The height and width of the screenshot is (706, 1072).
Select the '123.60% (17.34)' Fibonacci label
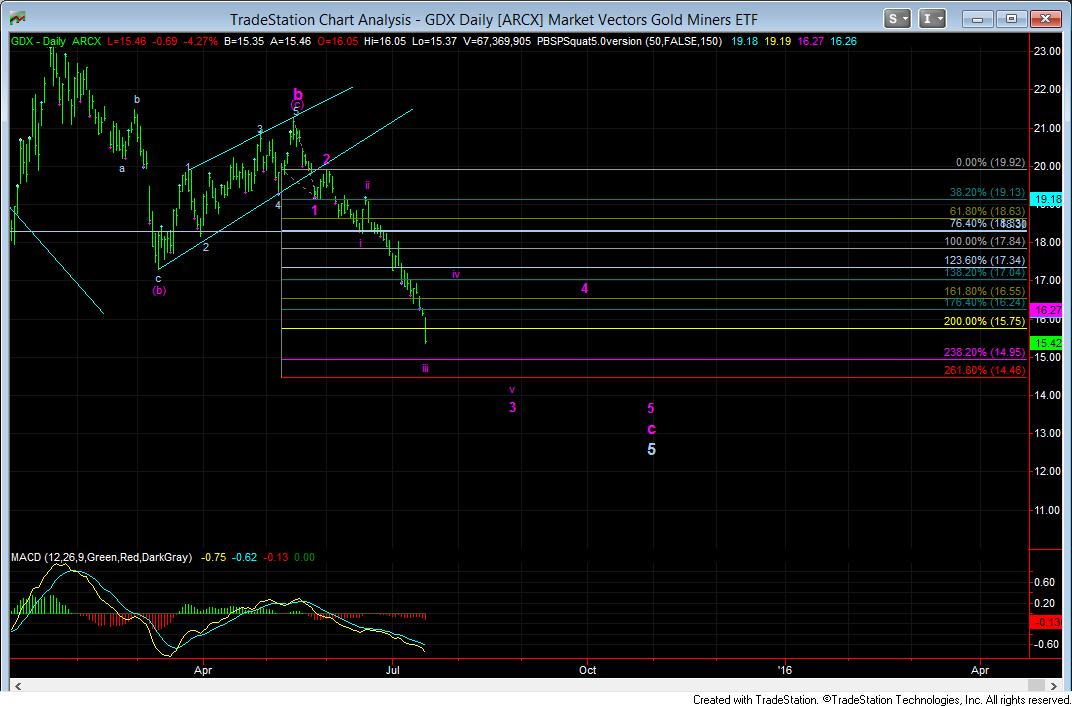984,260
